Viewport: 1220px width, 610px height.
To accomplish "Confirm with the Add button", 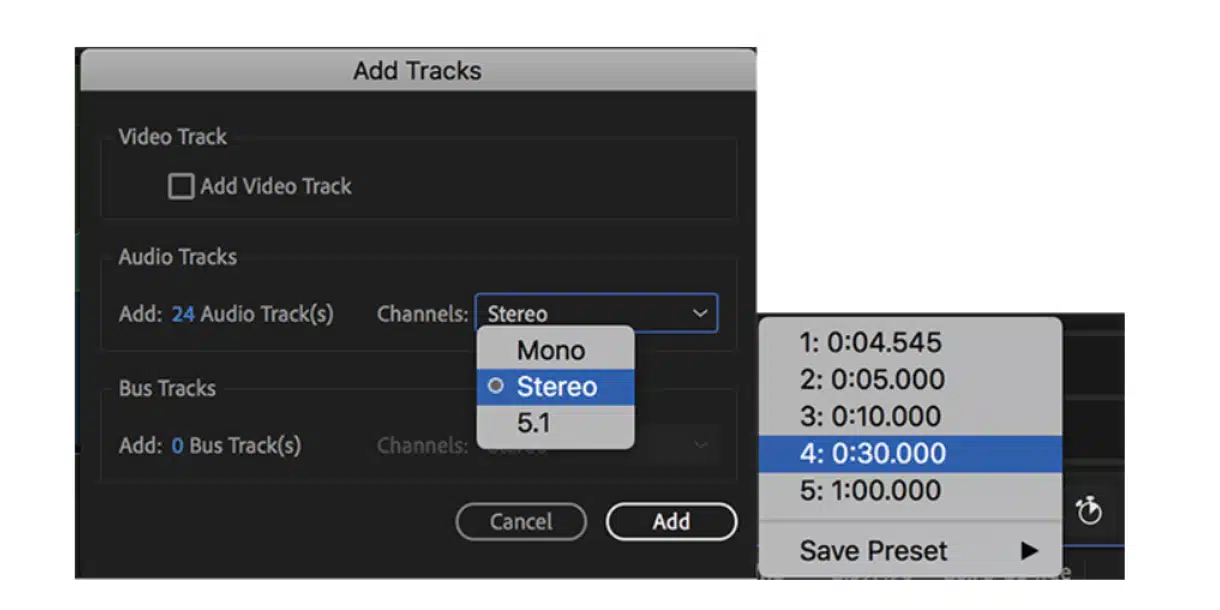I will [671, 521].
